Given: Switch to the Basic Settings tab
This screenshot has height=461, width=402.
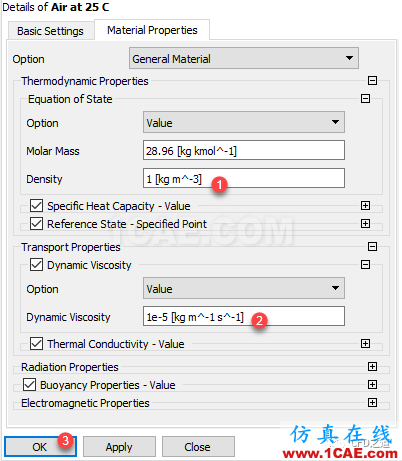Looking at the screenshot, I should pos(50,31).
